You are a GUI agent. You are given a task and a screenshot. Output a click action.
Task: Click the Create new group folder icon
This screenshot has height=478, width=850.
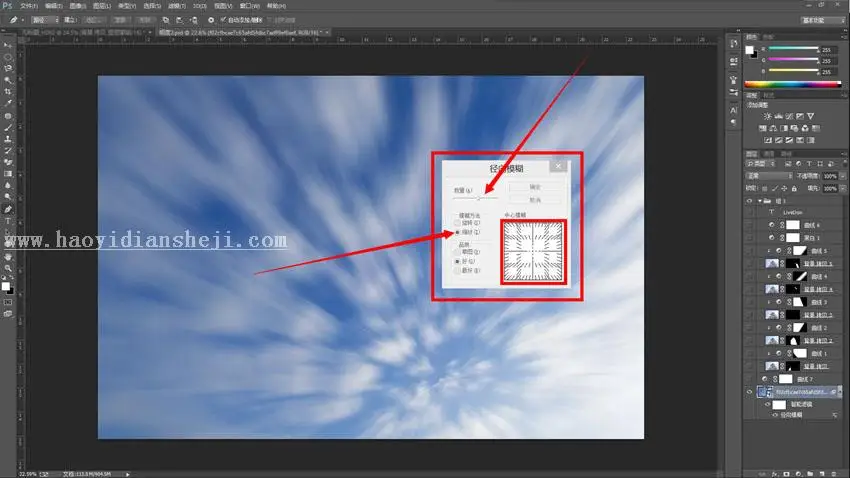(810, 474)
